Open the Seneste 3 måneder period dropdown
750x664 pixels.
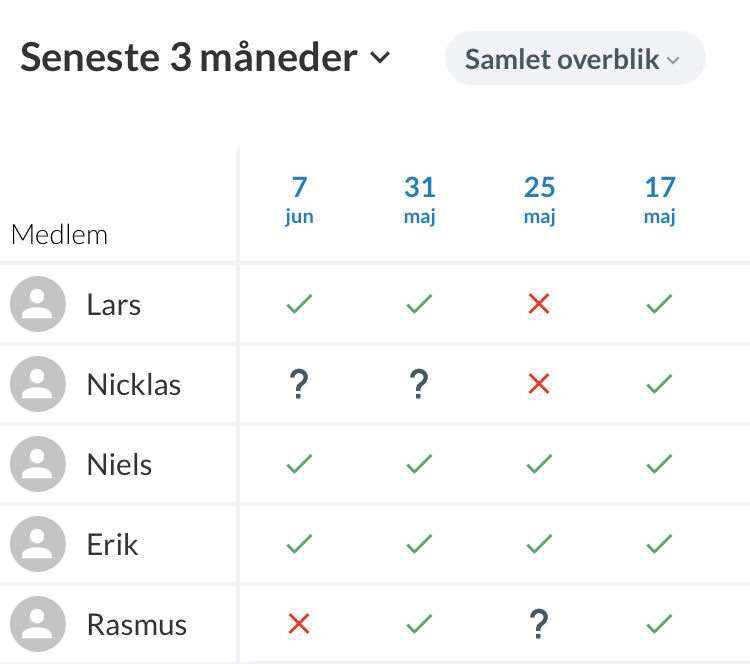coord(190,58)
